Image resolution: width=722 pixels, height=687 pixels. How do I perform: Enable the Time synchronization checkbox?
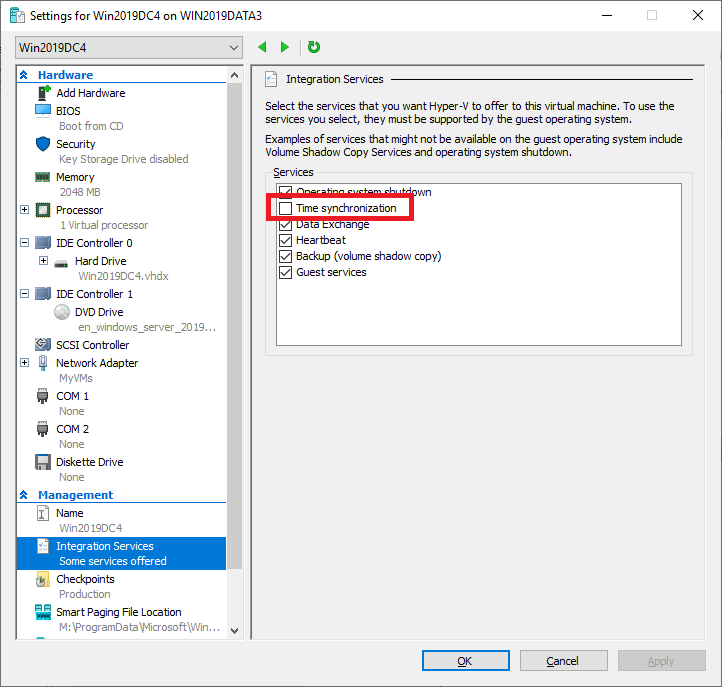tap(285, 208)
